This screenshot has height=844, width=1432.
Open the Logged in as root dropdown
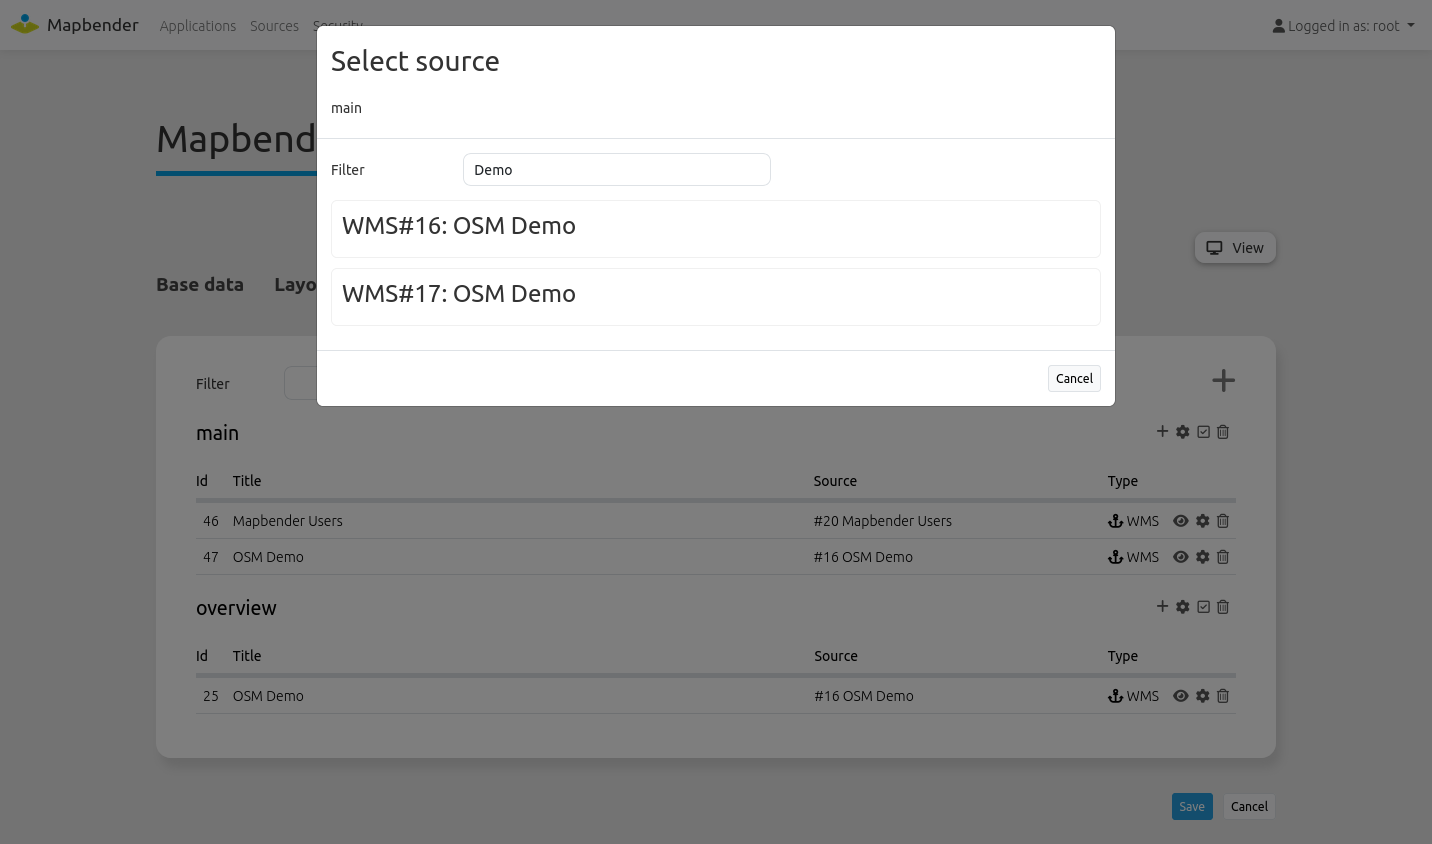point(1343,26)
